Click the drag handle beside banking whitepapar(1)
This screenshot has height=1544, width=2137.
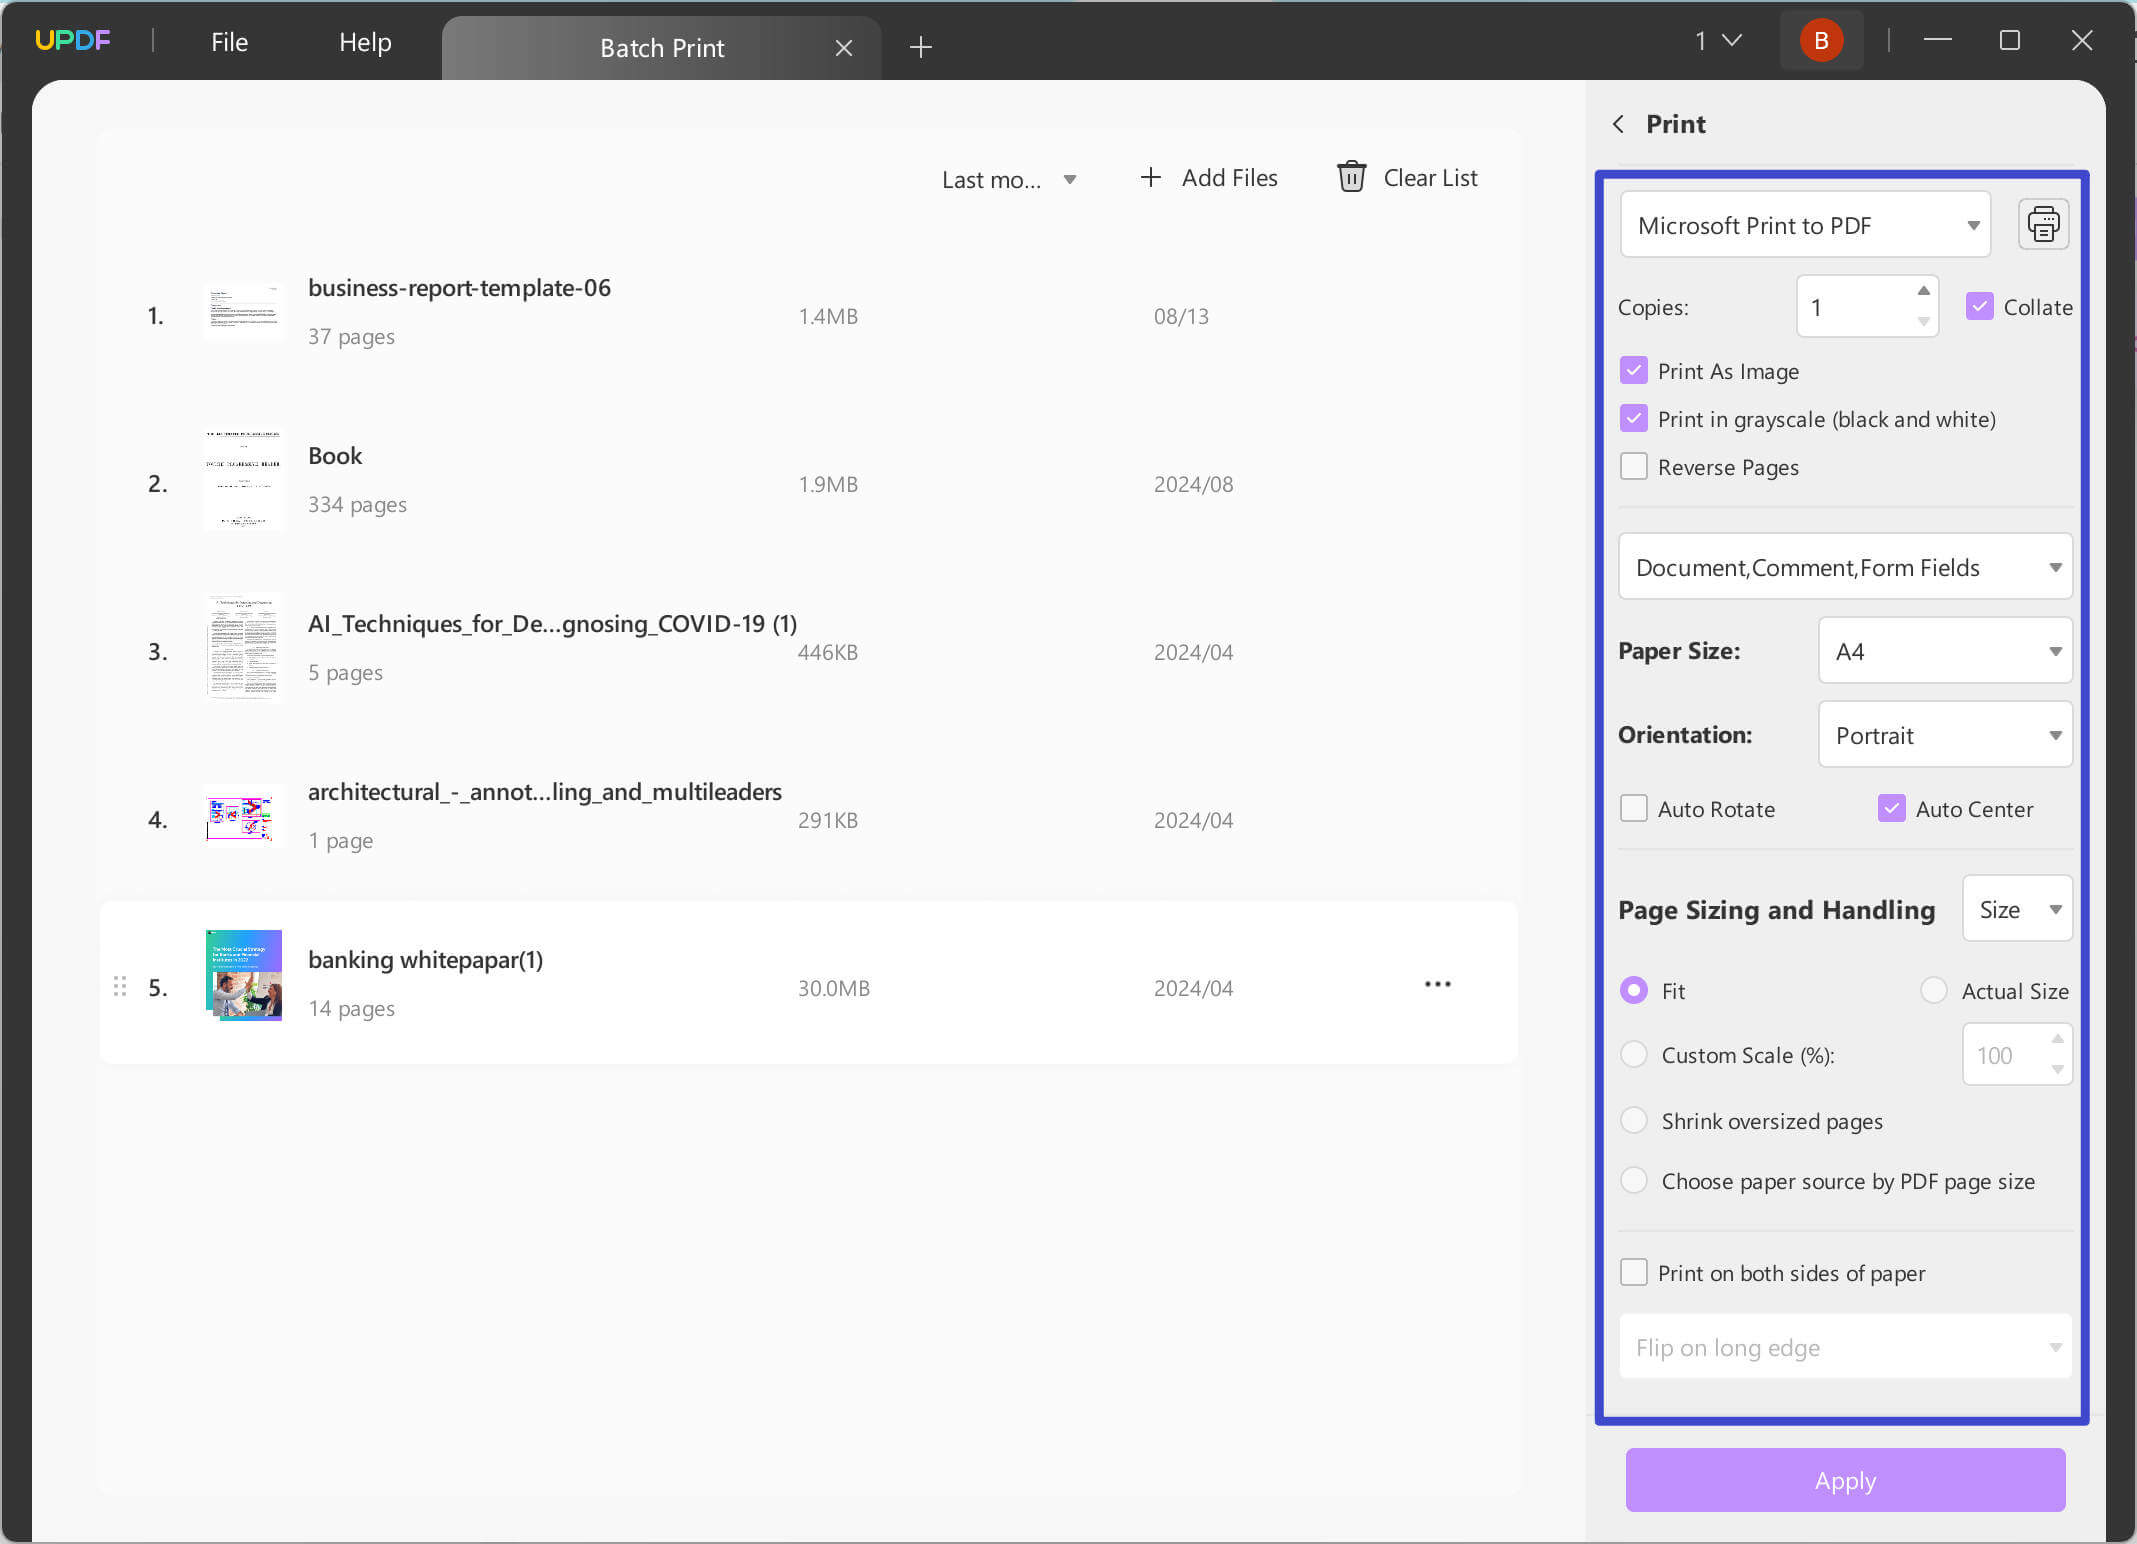[120, 986]
